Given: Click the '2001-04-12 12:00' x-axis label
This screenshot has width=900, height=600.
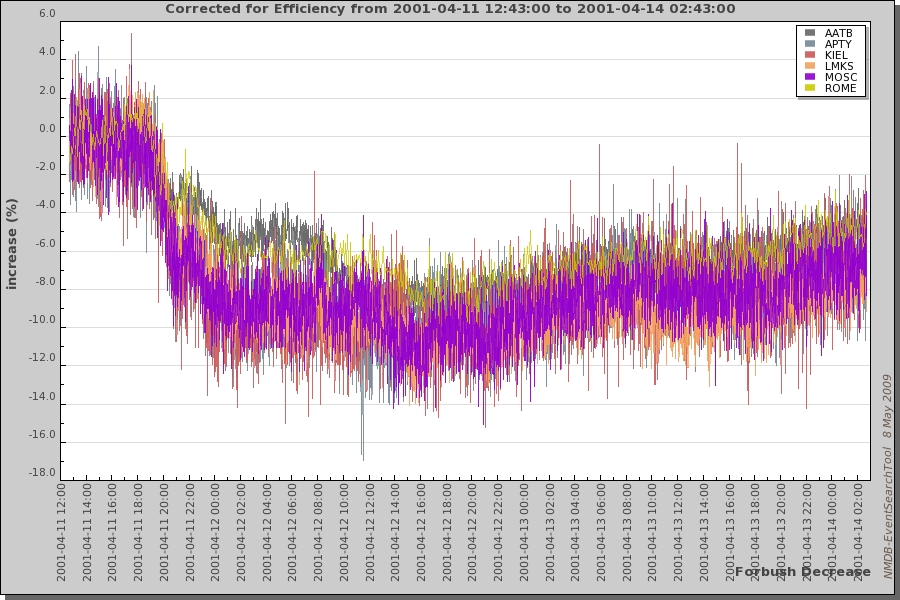Looking at the screenshot, I should 369,532.
